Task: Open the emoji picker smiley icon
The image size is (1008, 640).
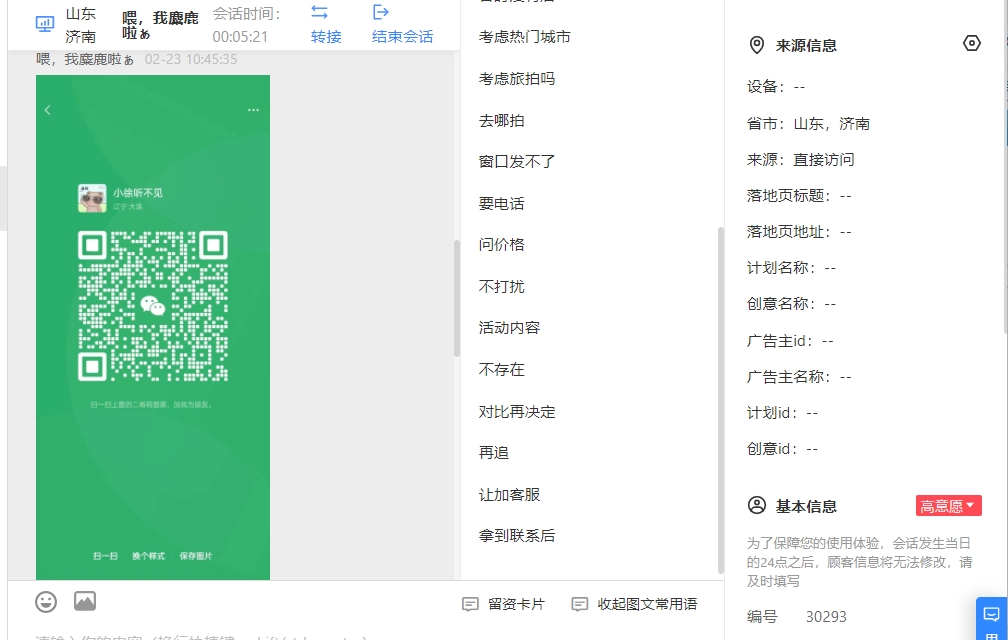Action: tap(46, 602)
